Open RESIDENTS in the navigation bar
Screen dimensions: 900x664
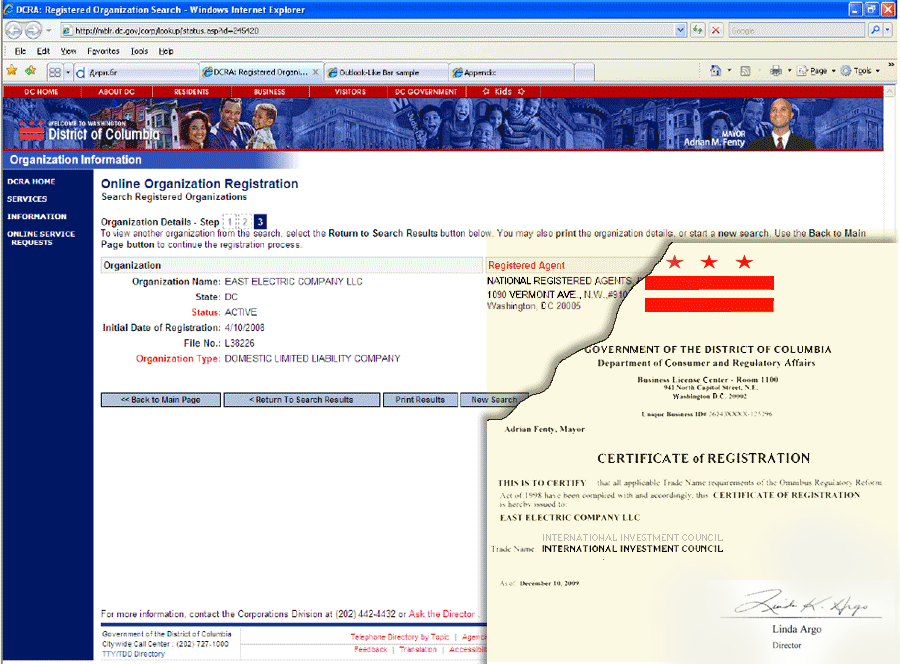[192, 92]
